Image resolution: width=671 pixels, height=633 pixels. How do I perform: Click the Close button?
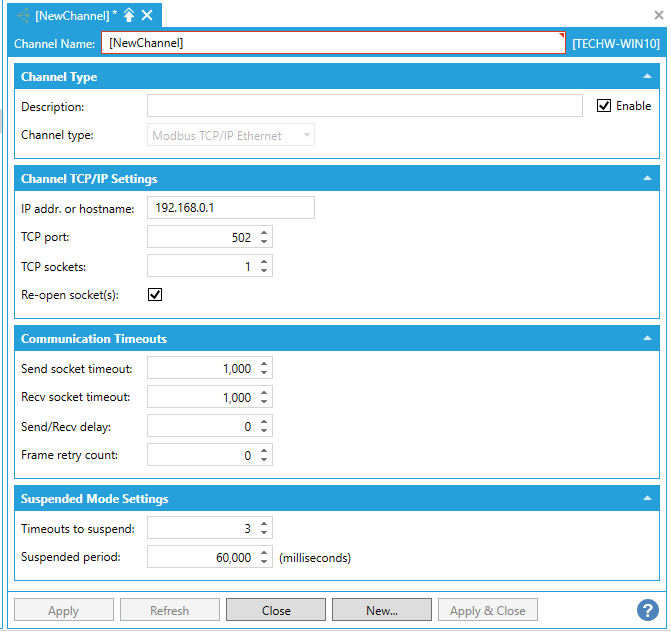pos(276,610)
